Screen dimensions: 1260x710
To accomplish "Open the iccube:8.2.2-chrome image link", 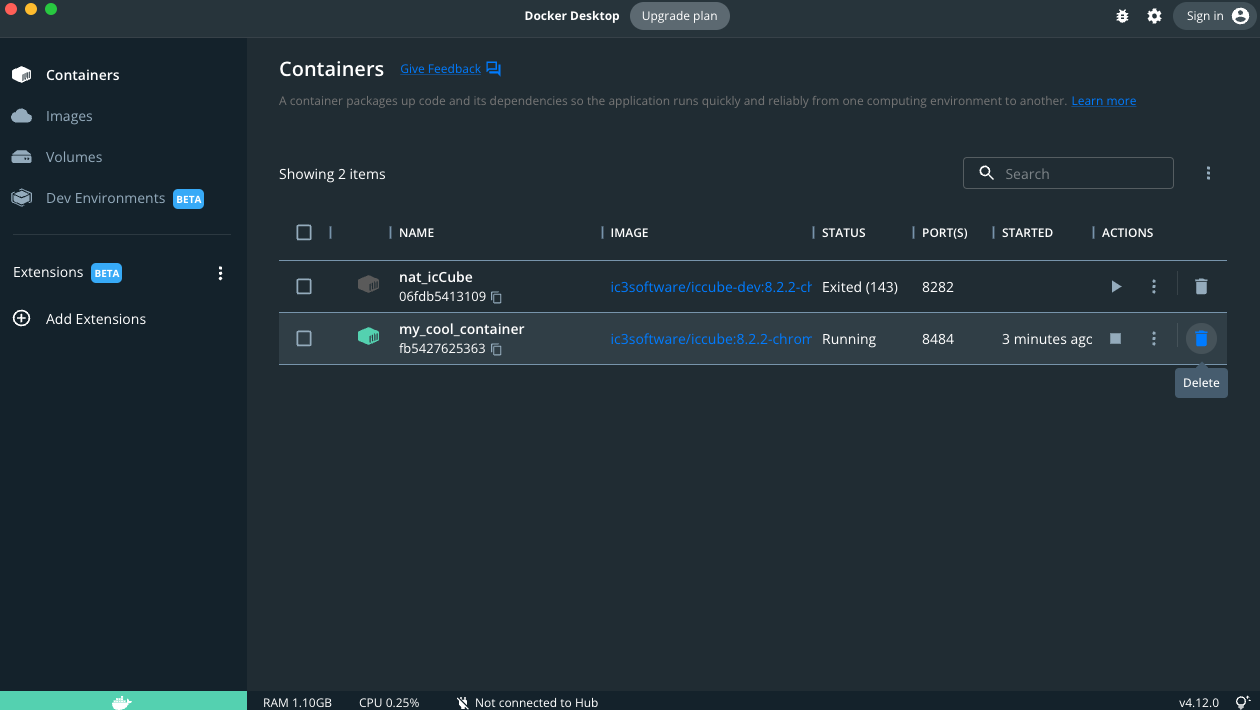I will coord(711,339).
